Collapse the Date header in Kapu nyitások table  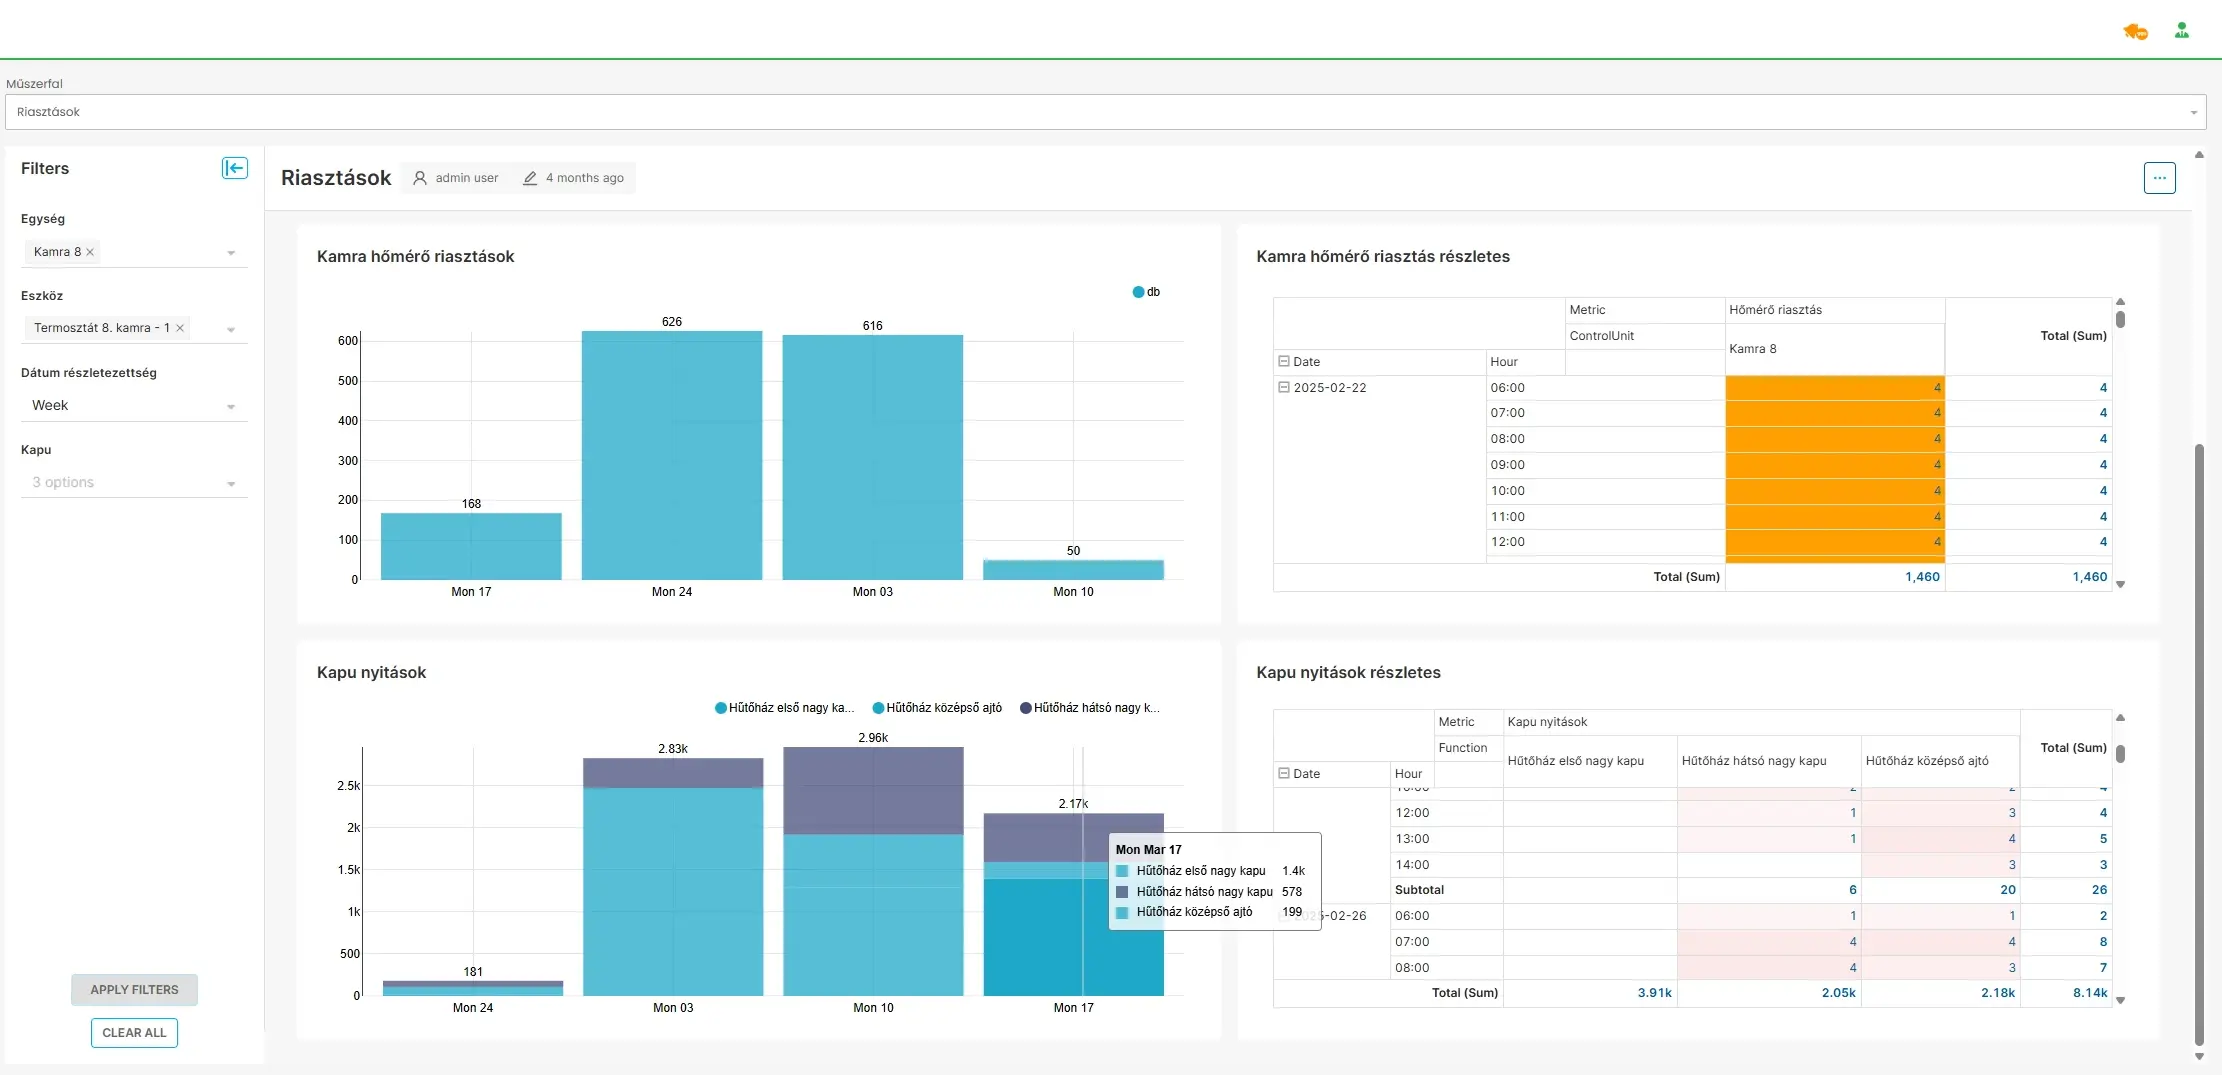click(x=1284, y=774)
